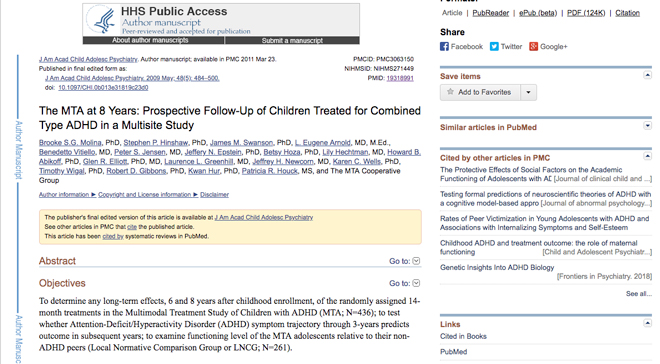Image resolution: width=660 pixels, height=364 pixels.
Task: Click the Facebook share icon
Action: 444,47
